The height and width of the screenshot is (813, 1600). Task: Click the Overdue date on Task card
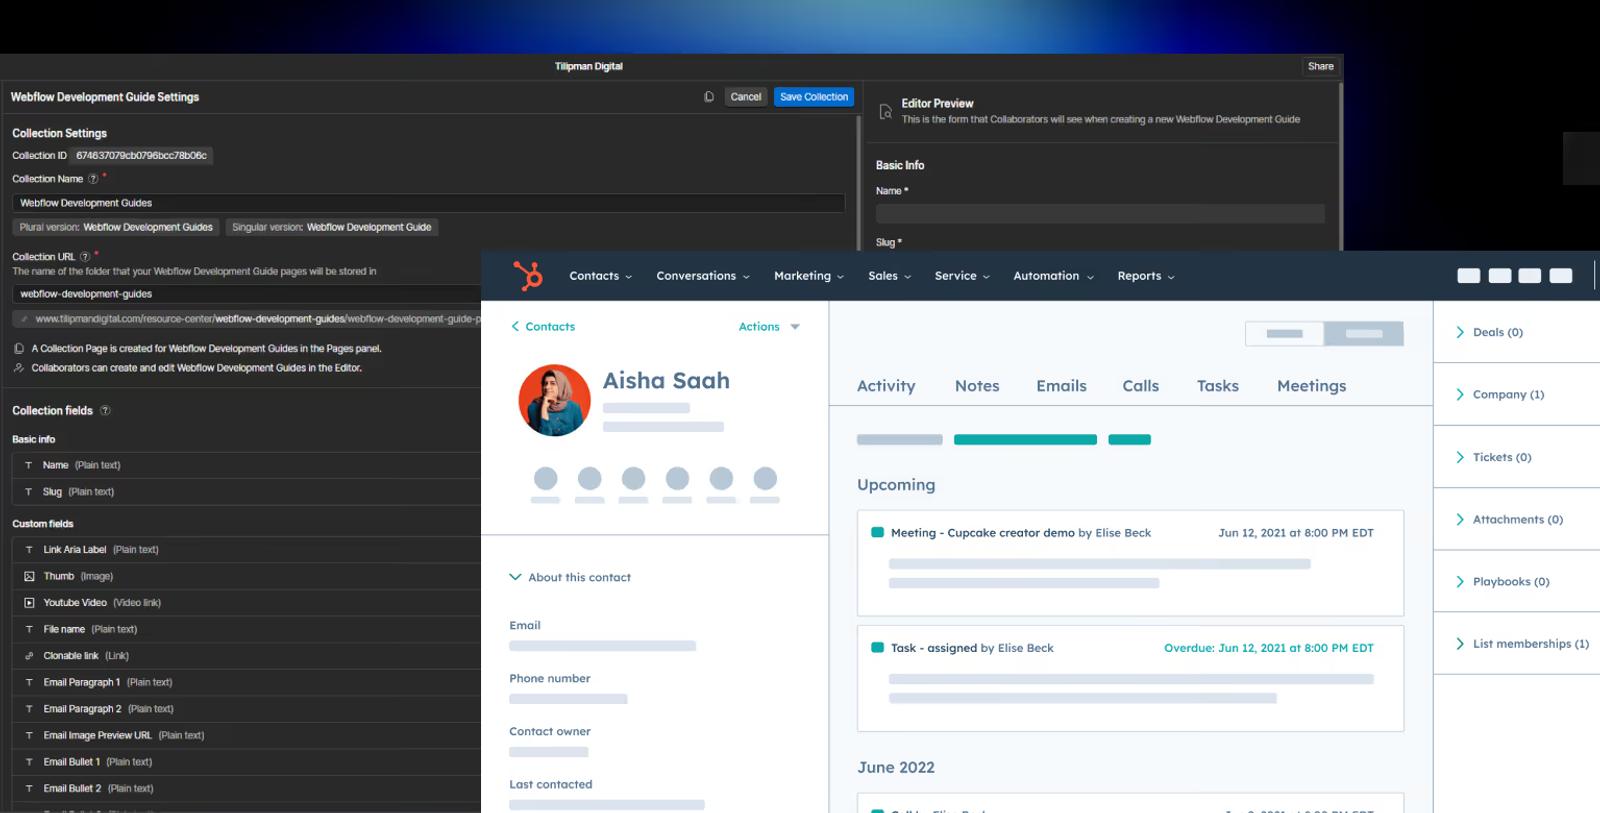click(x=1269, y=648)
